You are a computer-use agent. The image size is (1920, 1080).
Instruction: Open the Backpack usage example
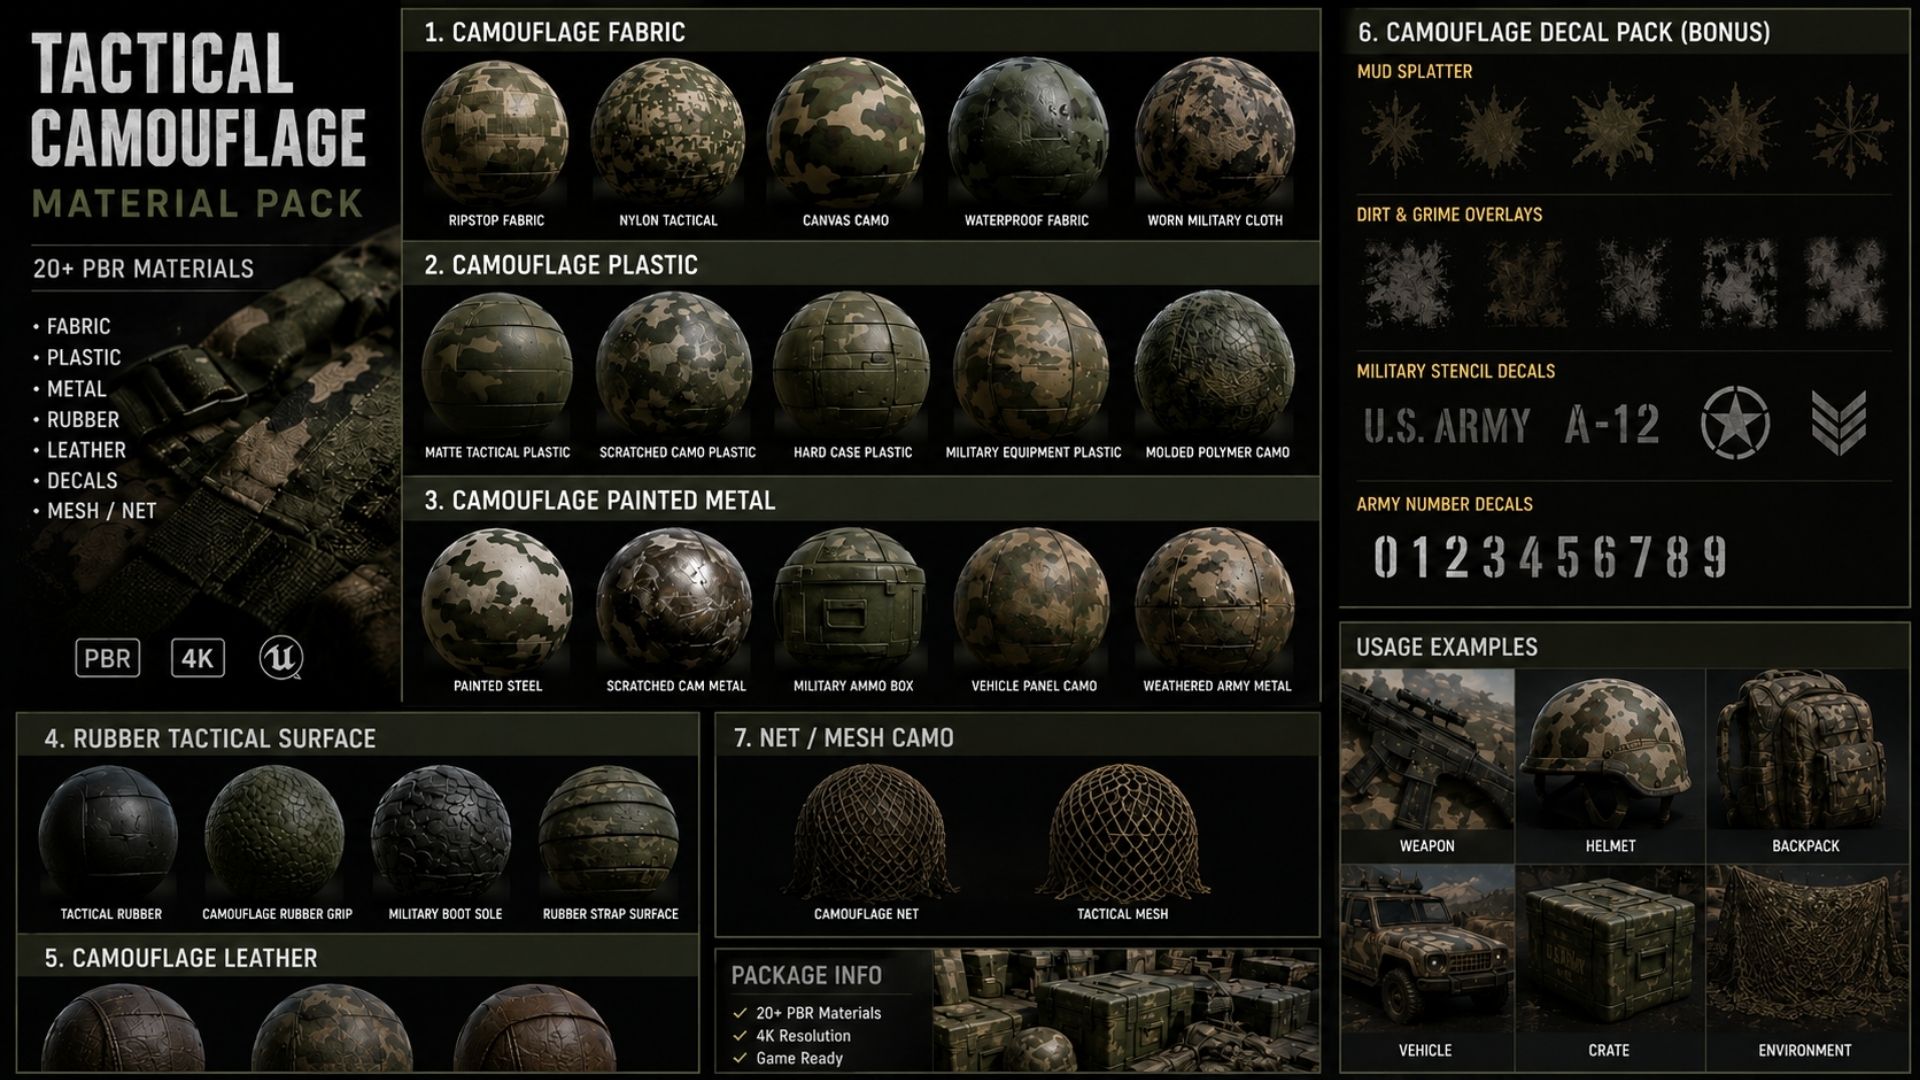[1806, 766]
